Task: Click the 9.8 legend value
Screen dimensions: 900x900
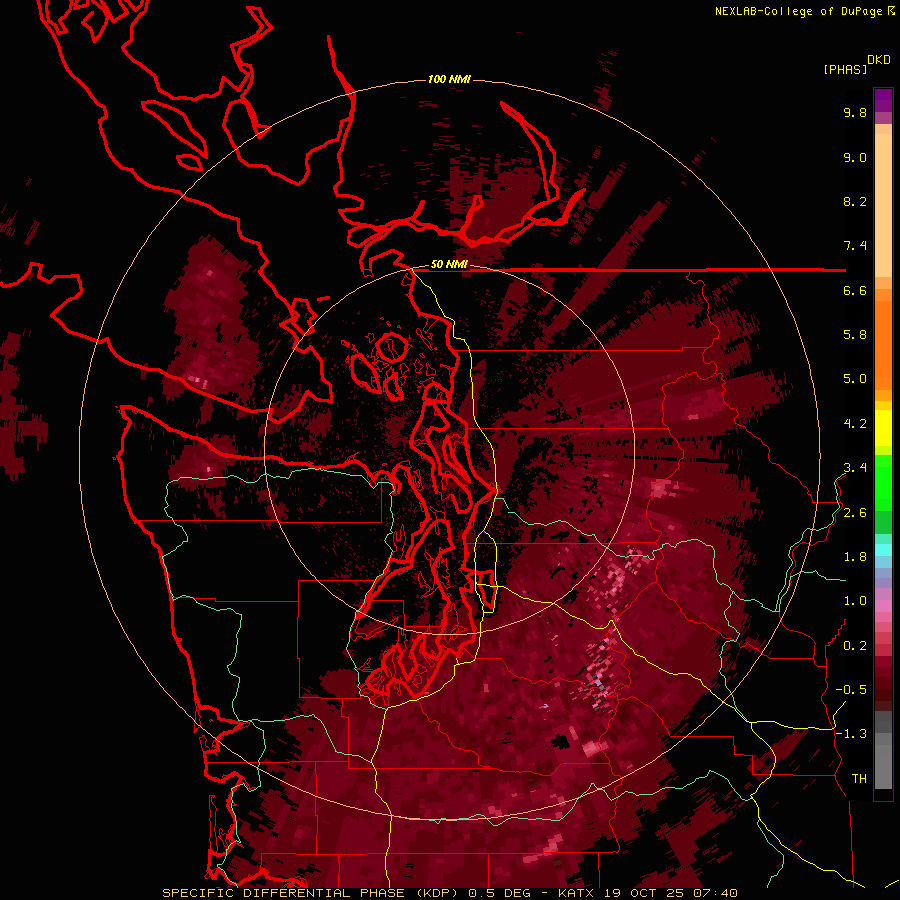Action: pos(855,113)
